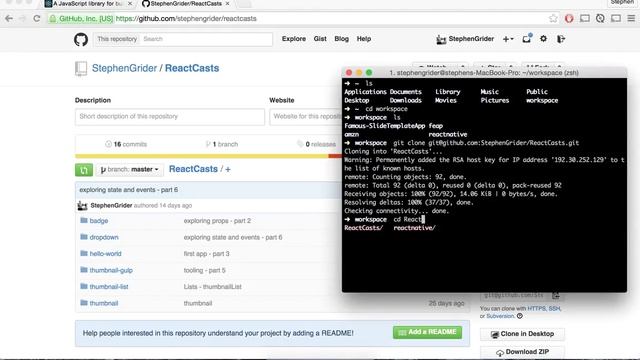Image resolution: width=640 pixels, height=360 pixels.
Task: Click the repository book icon
Action: [x=81, y=69]
